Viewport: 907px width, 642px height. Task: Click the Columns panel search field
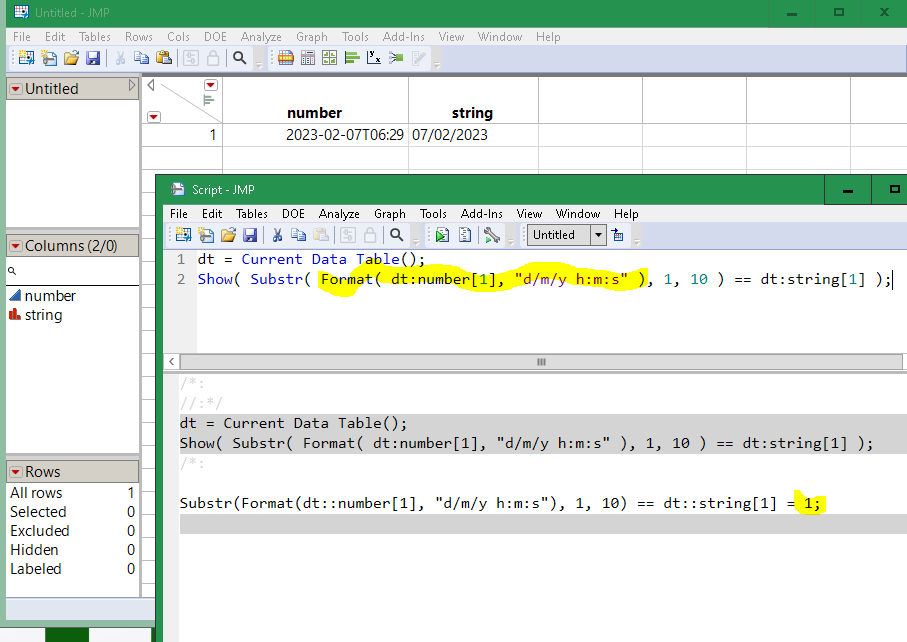(x=72, y=271)
